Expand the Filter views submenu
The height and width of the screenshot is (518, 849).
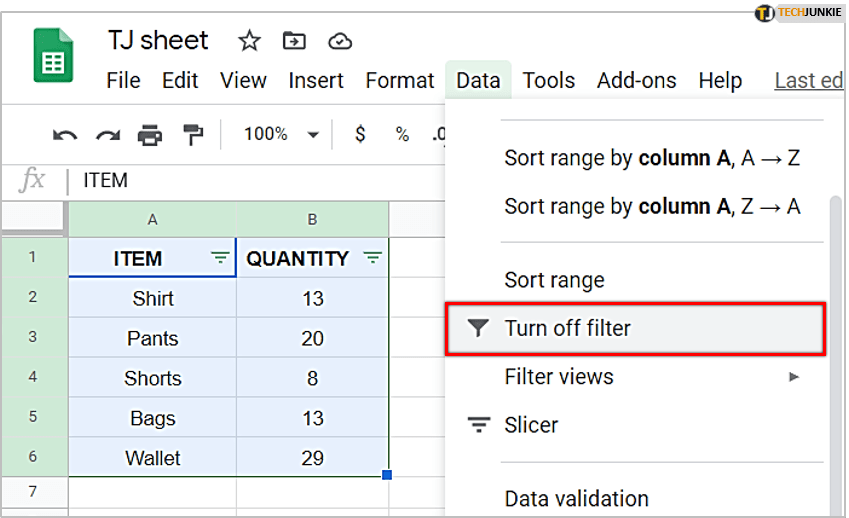(793, 377)
